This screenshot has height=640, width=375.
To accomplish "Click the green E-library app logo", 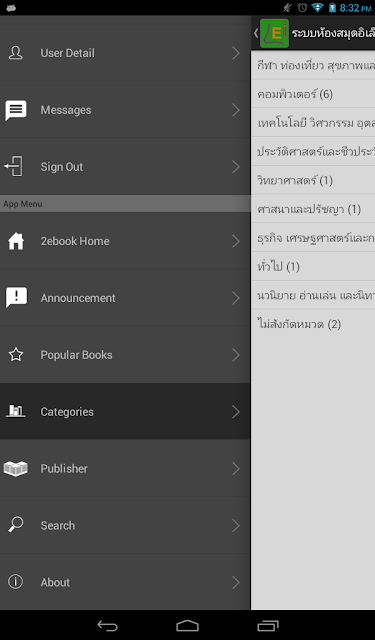I will tap(274, 33).
